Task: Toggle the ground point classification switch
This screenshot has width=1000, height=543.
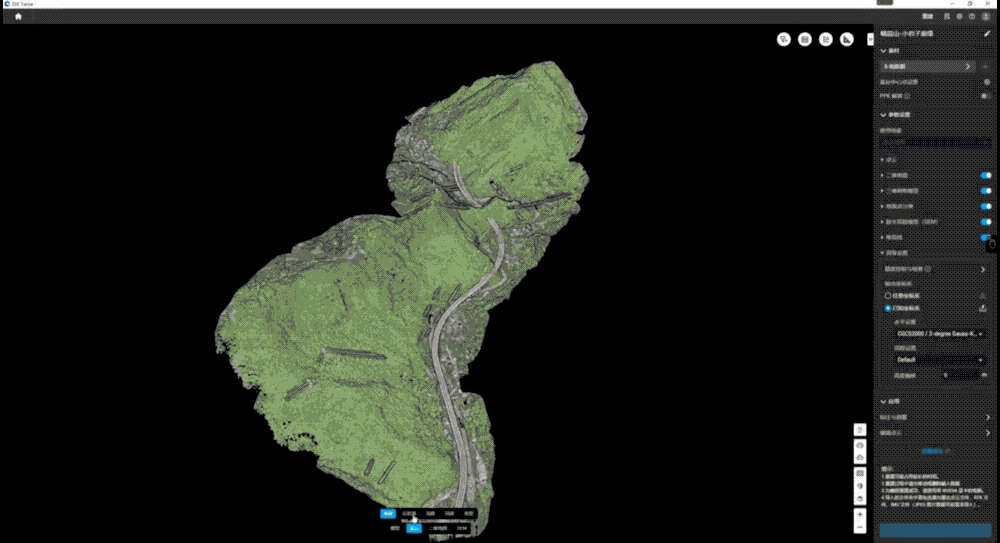Action: [x=986, y=206]
